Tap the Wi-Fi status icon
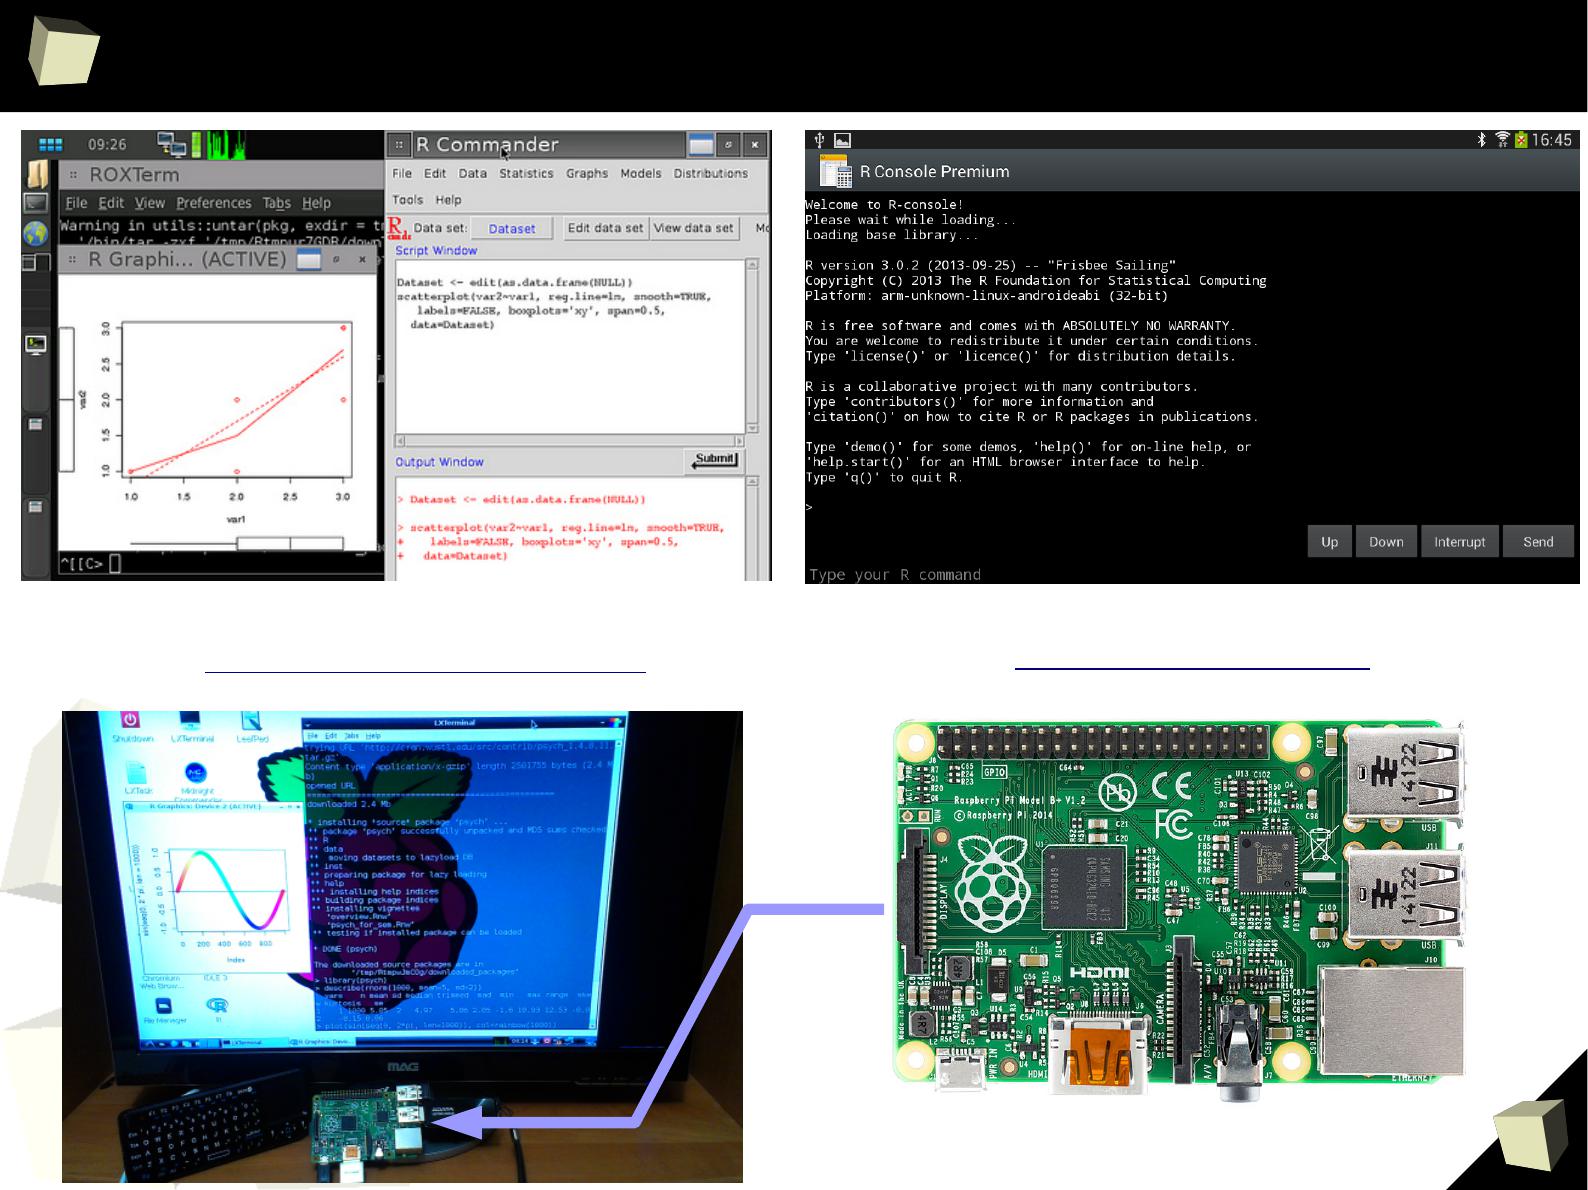The height and width of the screenshot is (1190, 1588). tap(1502, 140)
